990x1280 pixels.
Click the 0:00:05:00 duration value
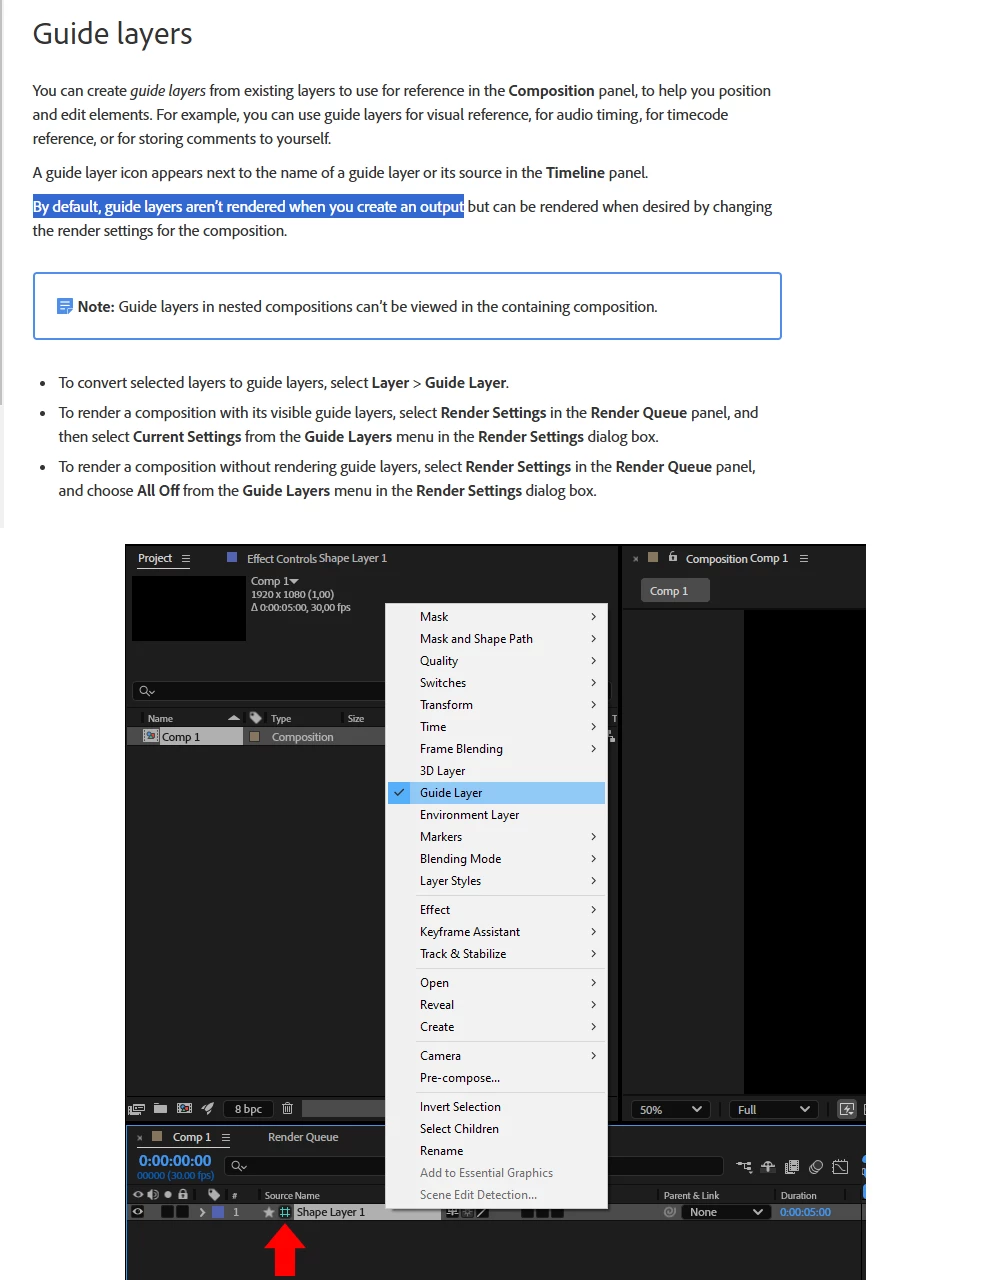point(805,1212)
